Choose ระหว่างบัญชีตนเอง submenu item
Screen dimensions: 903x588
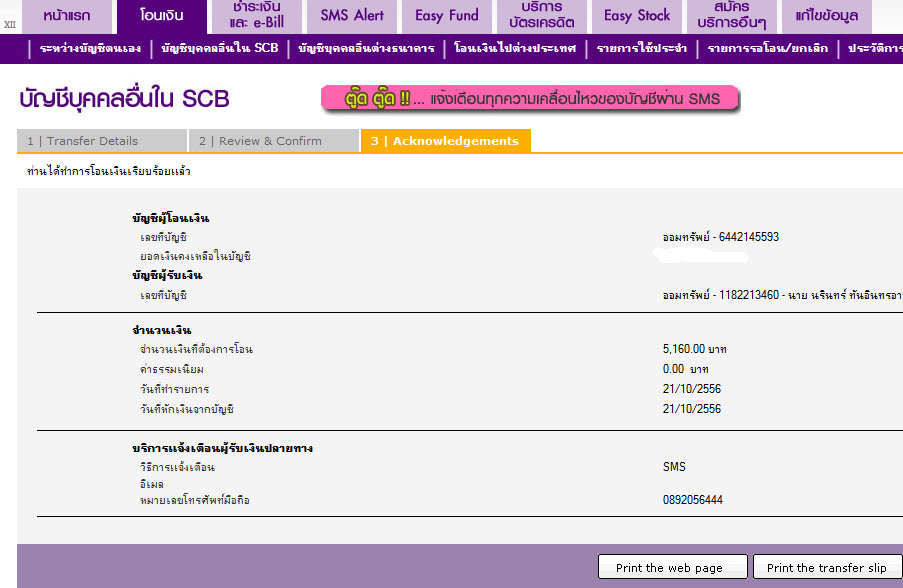coord(90,48)
